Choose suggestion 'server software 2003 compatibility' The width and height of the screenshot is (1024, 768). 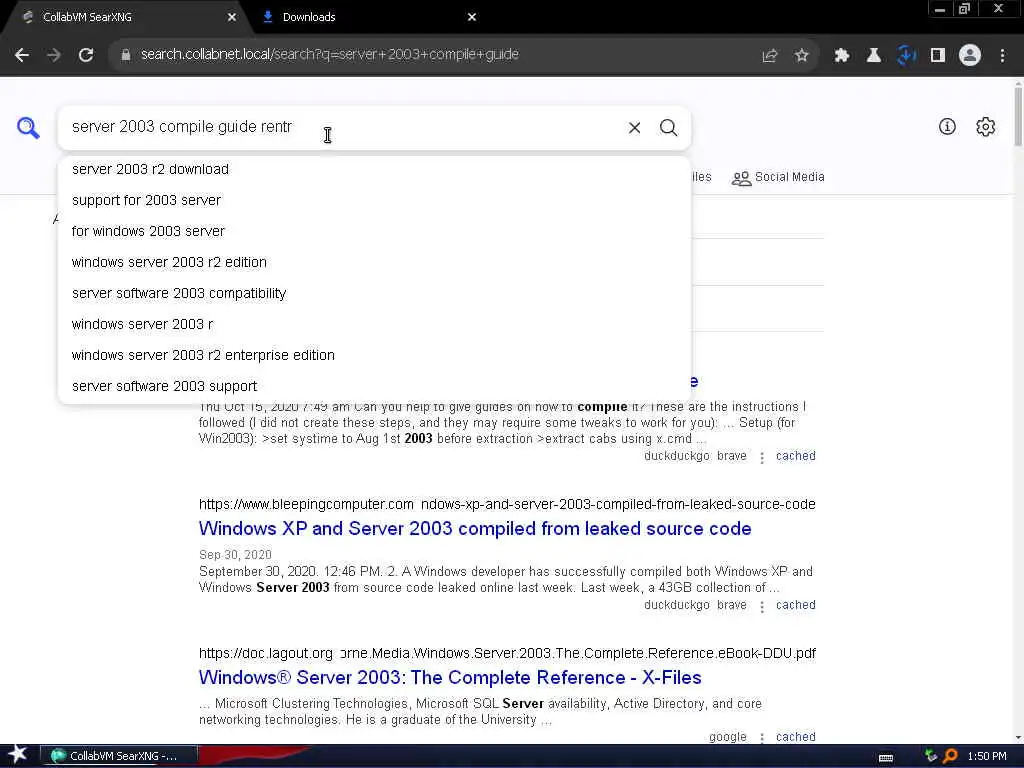click(374, 293)
